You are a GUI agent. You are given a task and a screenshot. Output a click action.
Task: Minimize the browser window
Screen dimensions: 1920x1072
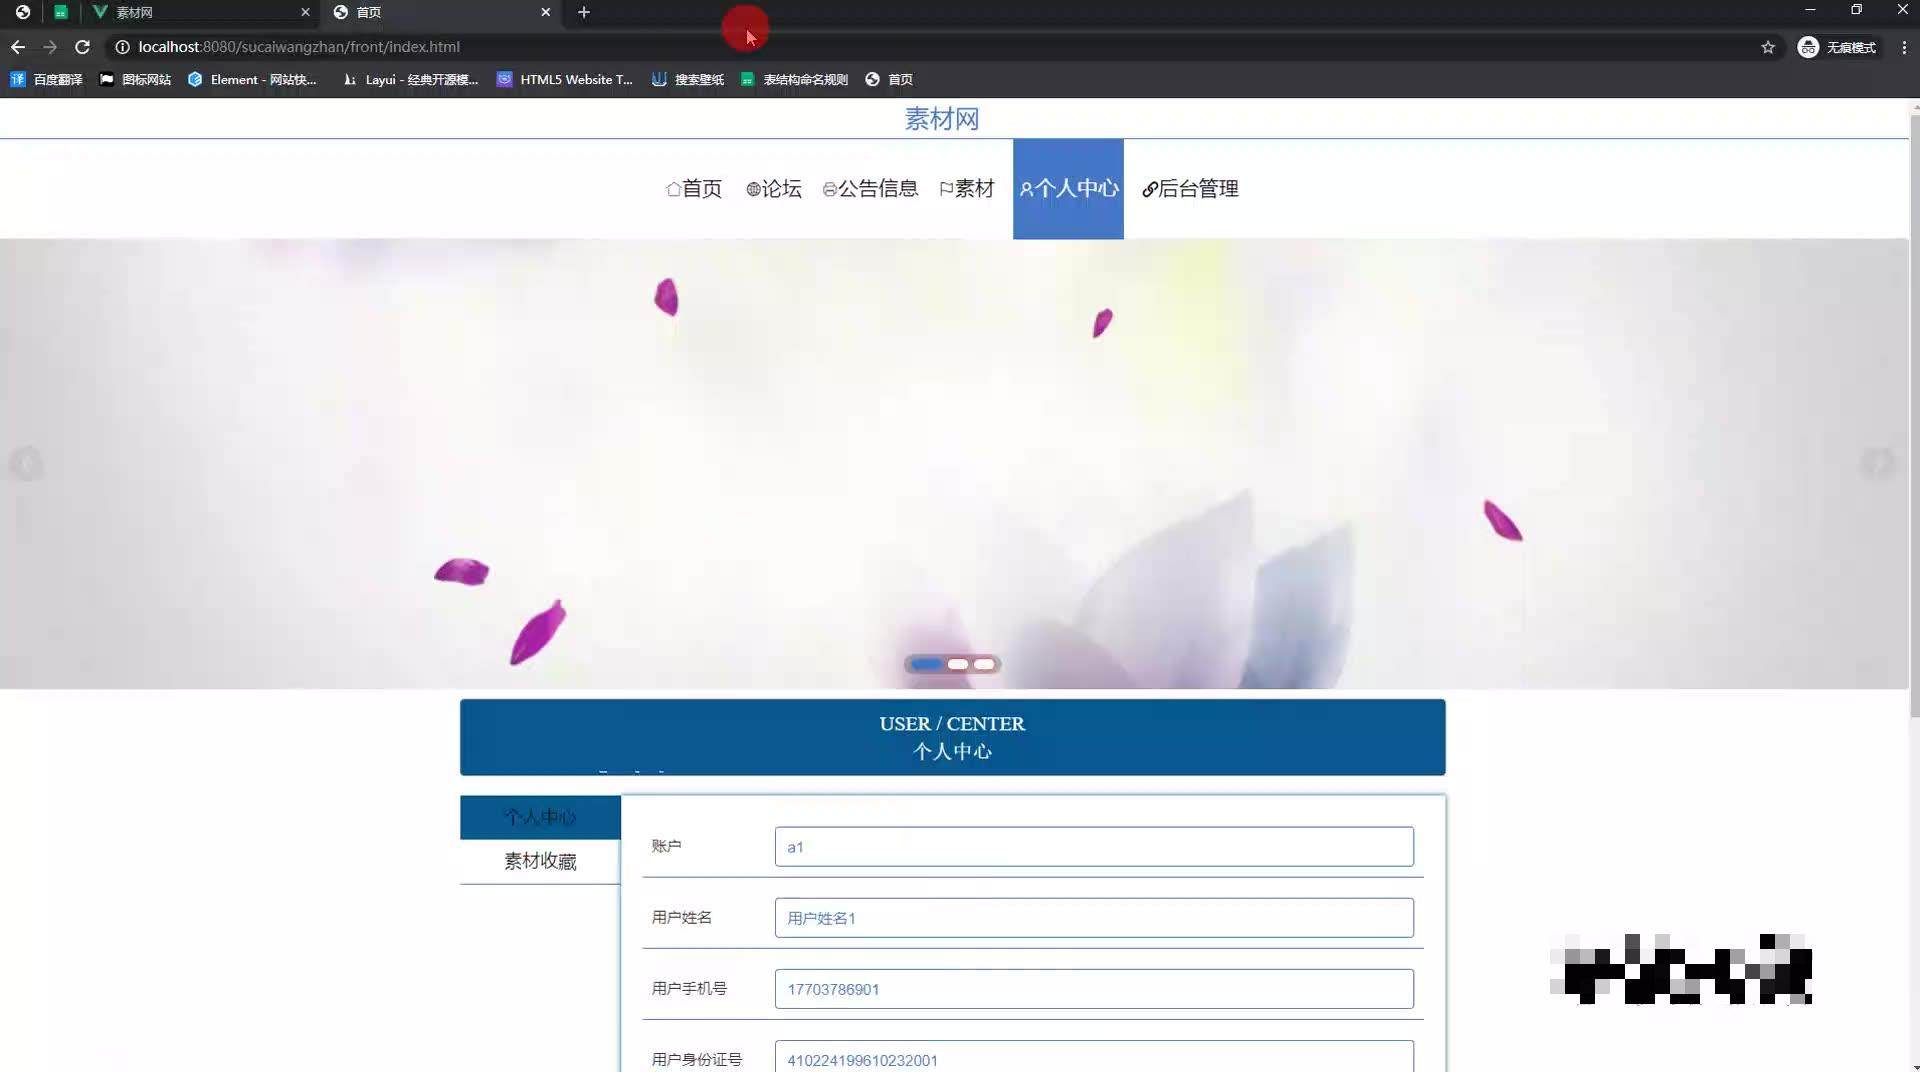pos(1810,10)
